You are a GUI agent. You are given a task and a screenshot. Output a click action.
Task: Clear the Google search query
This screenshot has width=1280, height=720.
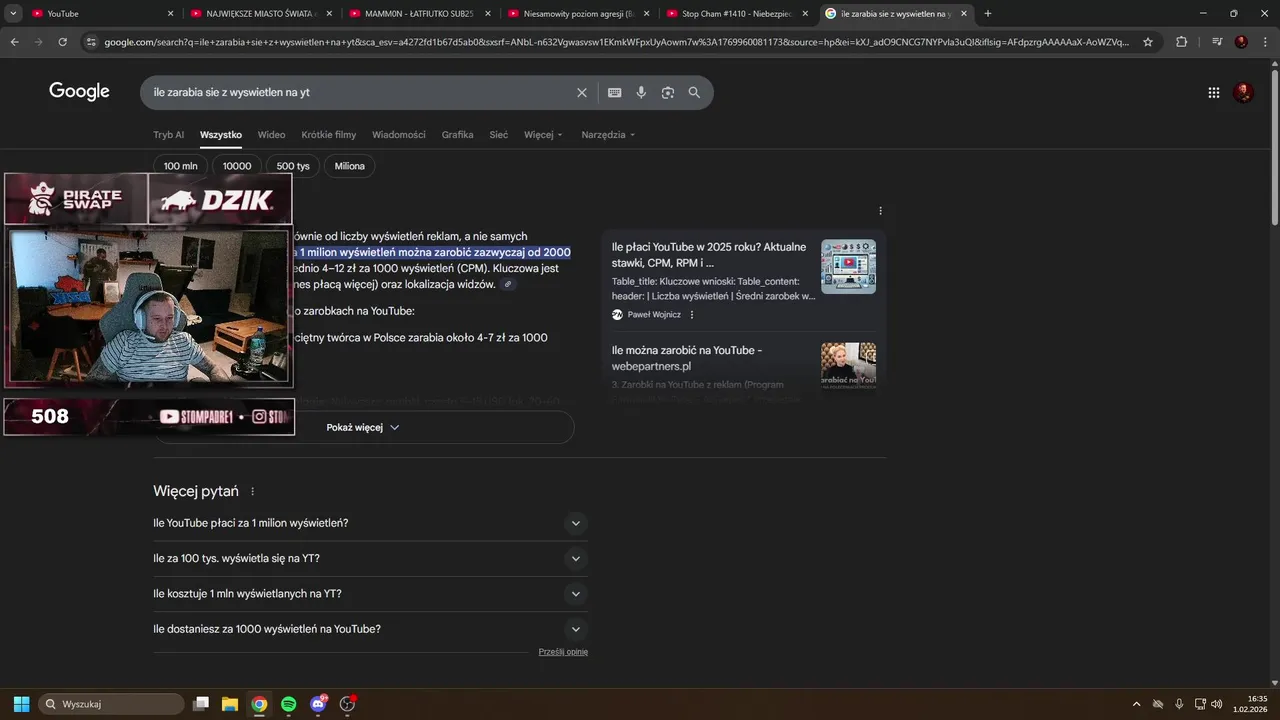pos(582,92)
